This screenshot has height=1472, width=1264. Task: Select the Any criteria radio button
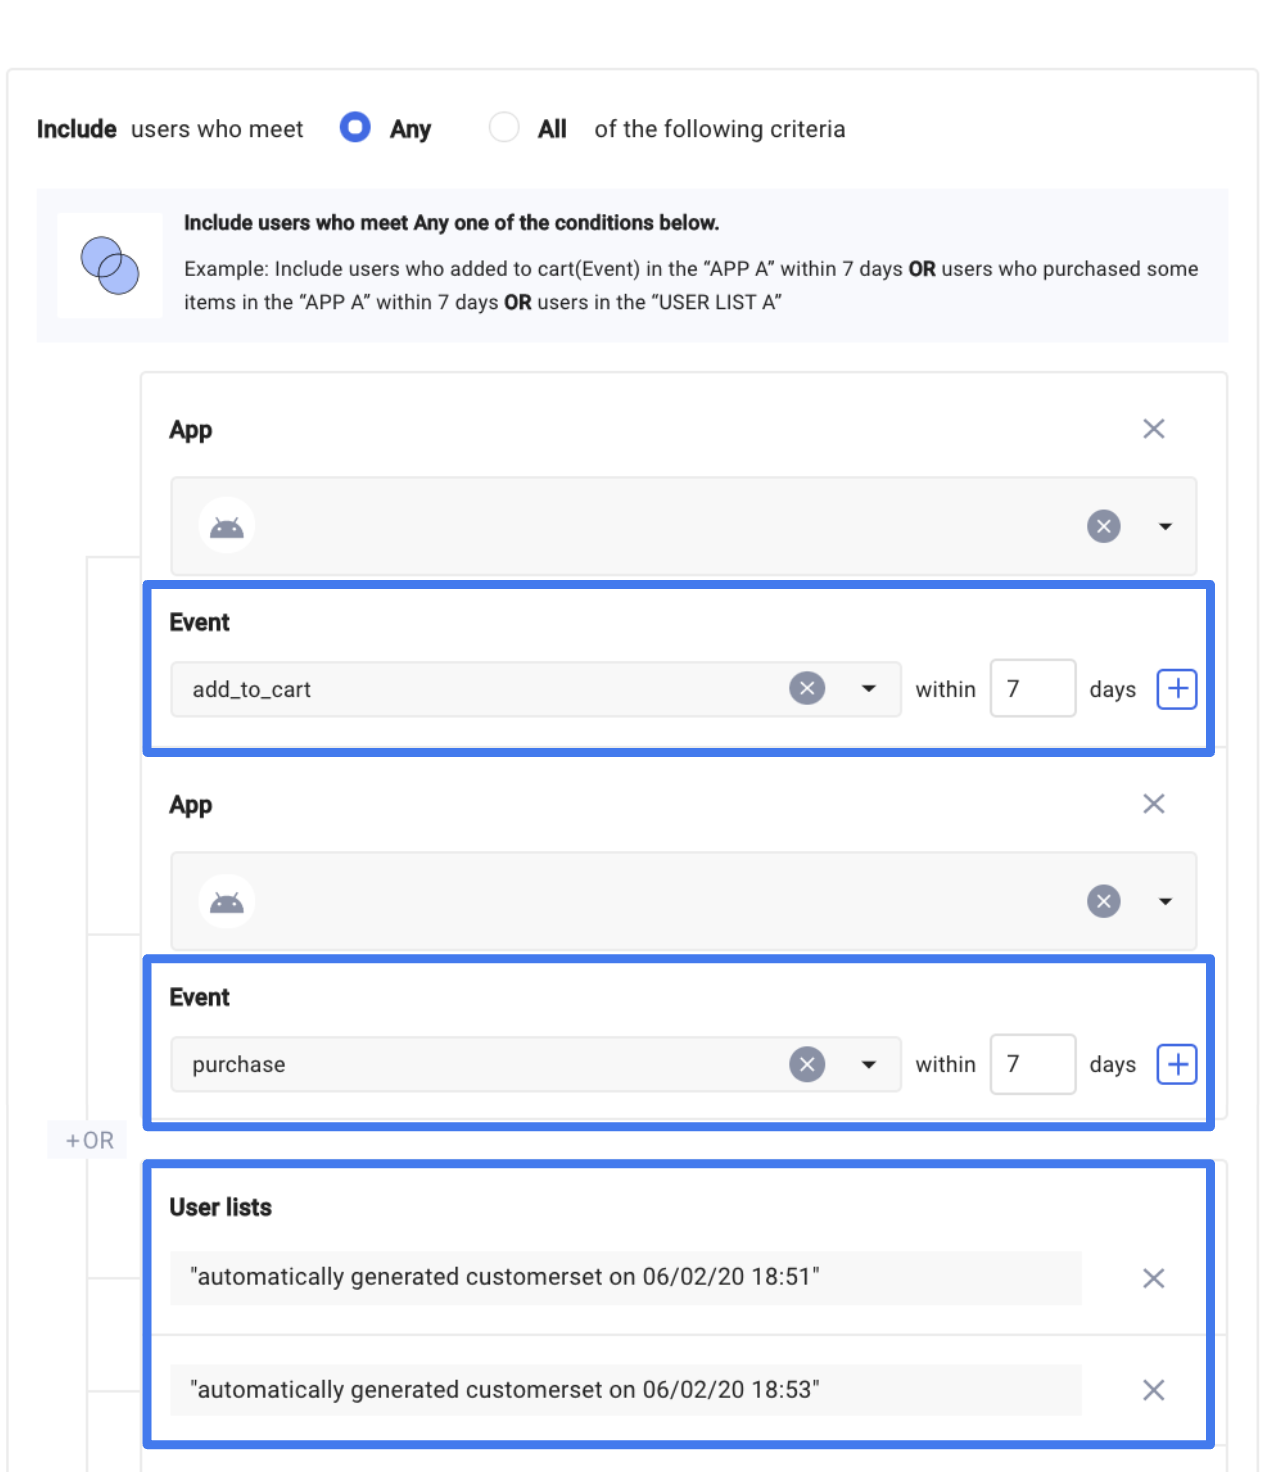click(x=355, y=128)
